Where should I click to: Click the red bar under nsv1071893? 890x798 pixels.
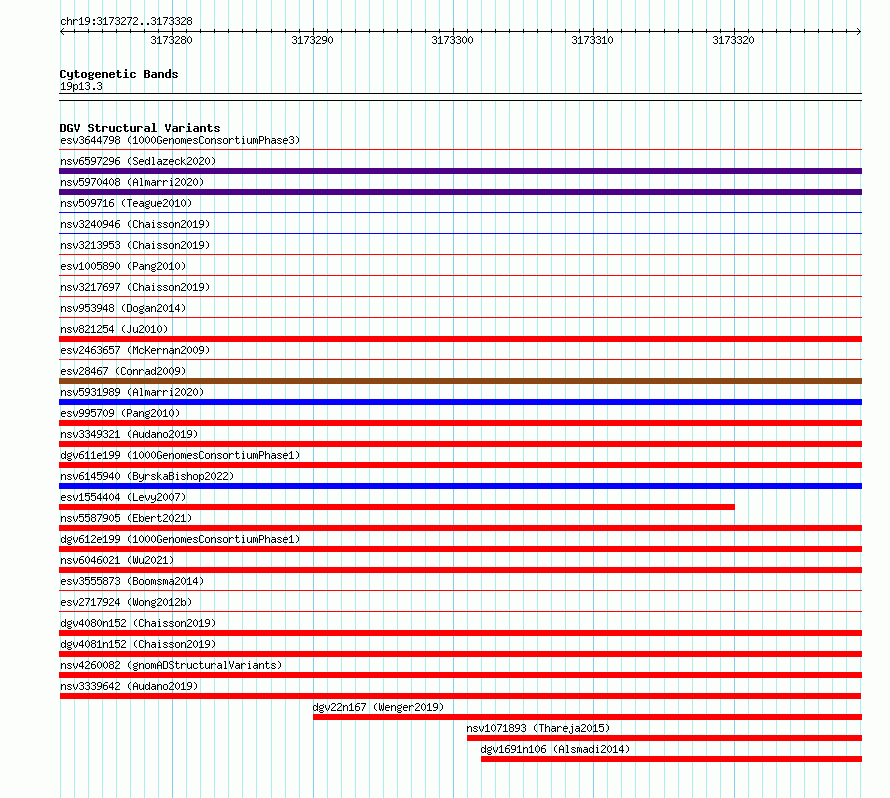click(665, 738)
